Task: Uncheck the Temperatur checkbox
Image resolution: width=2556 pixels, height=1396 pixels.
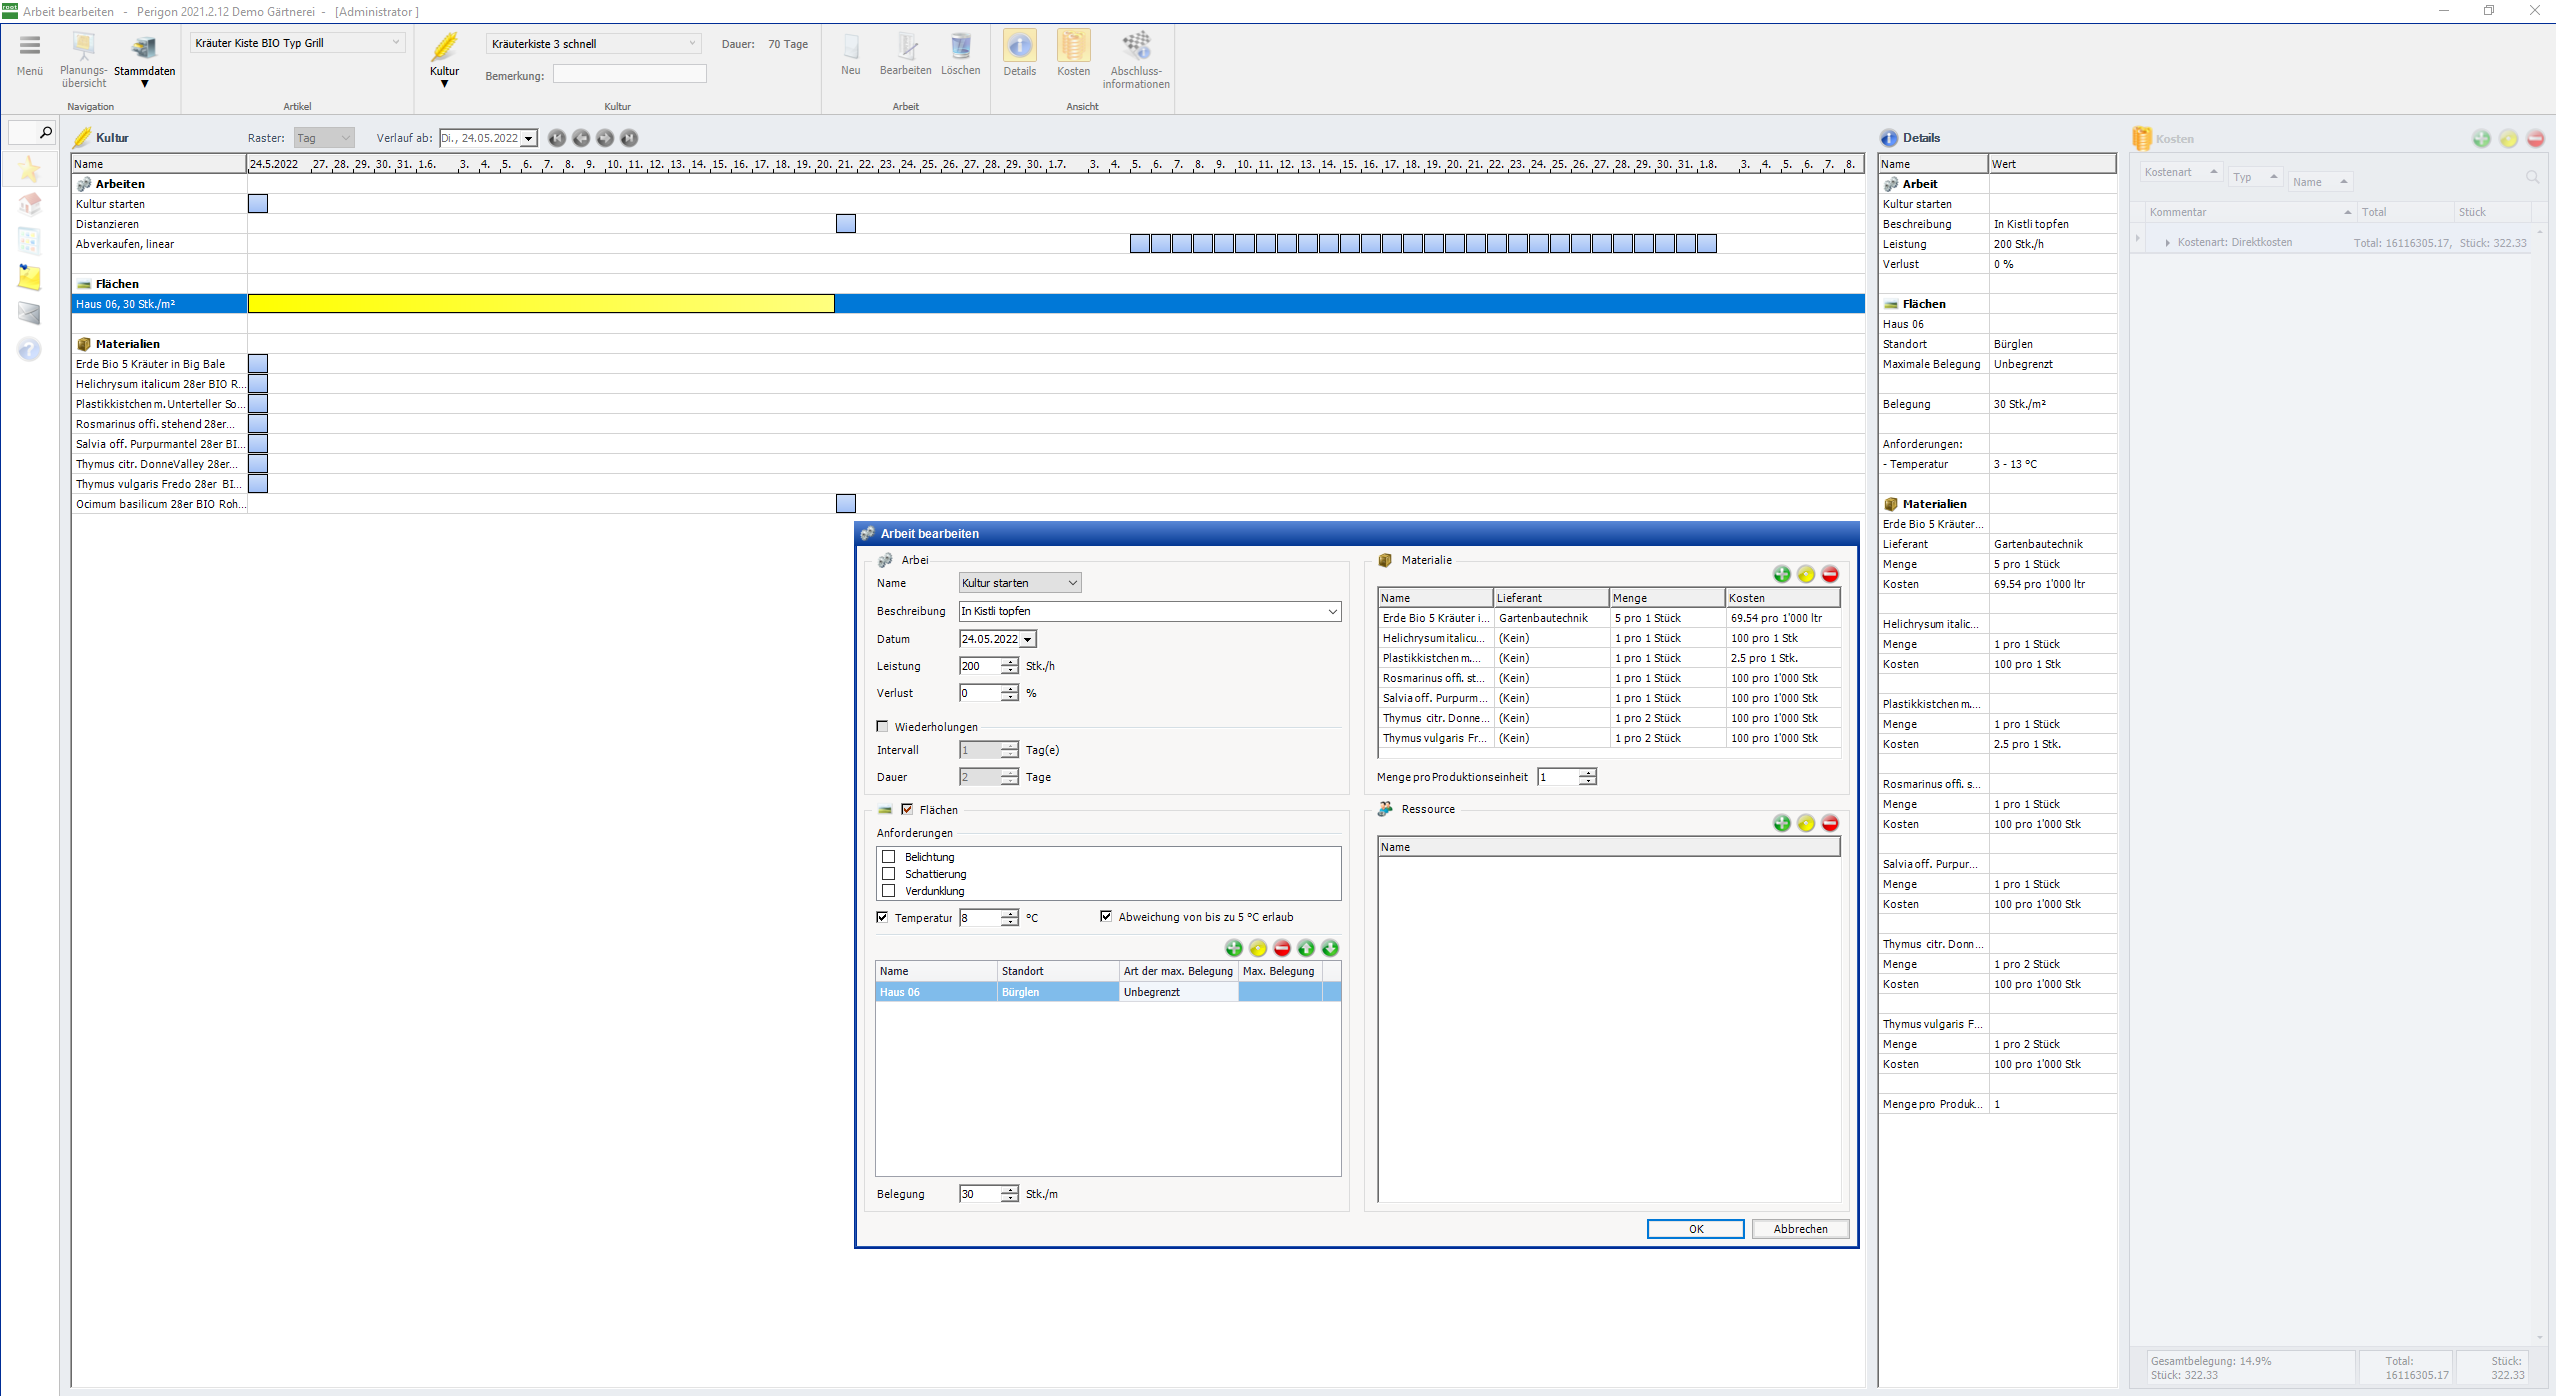Action: 882,917
